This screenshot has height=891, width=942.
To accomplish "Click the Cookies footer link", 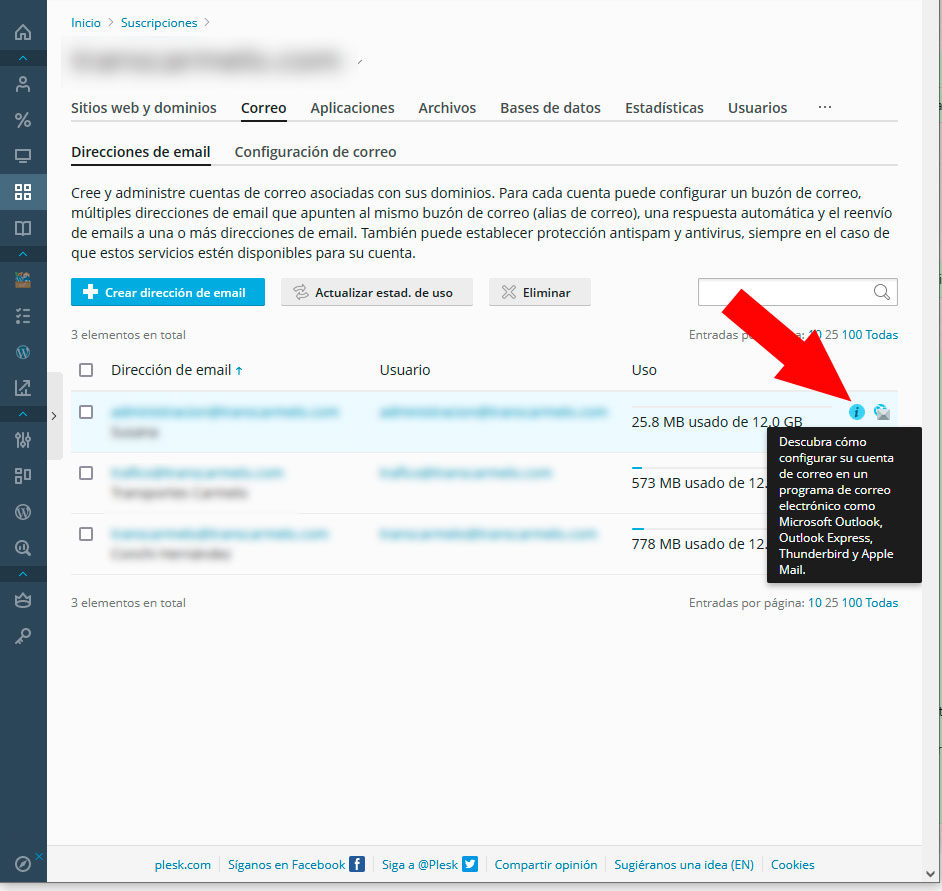I will click(x=792, y=865).
